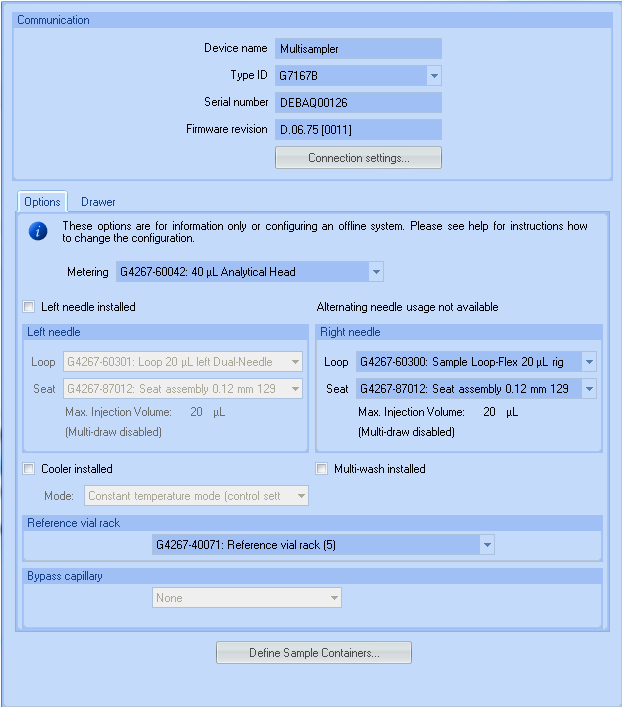
Task: Click the Left needle Loop dropdown
Action: (183, 362)
